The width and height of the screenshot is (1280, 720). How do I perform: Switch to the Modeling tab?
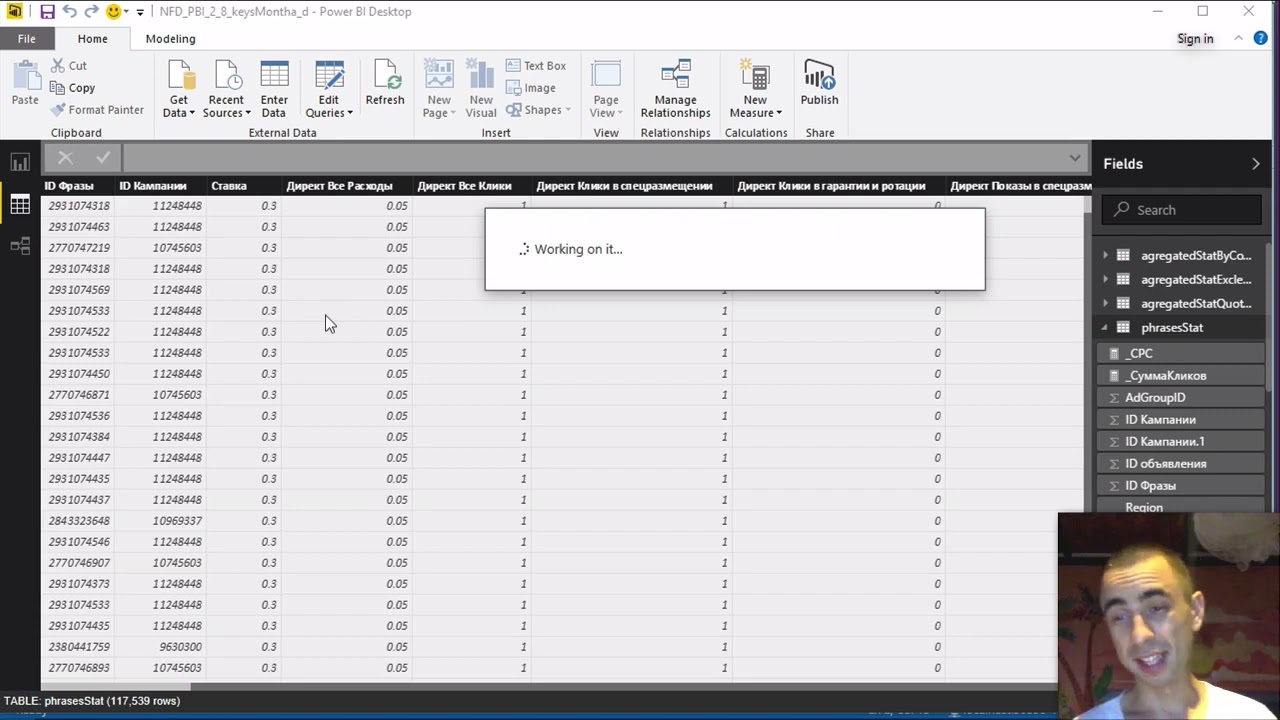click(x=170, y=39)
